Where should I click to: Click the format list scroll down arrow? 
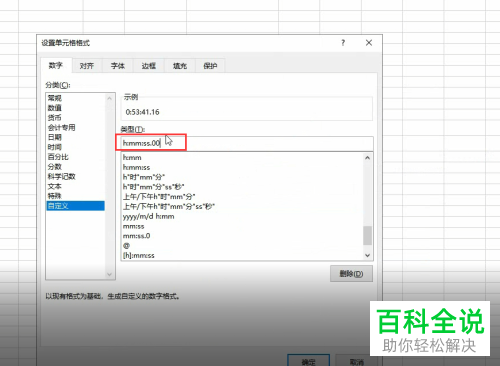368,255
